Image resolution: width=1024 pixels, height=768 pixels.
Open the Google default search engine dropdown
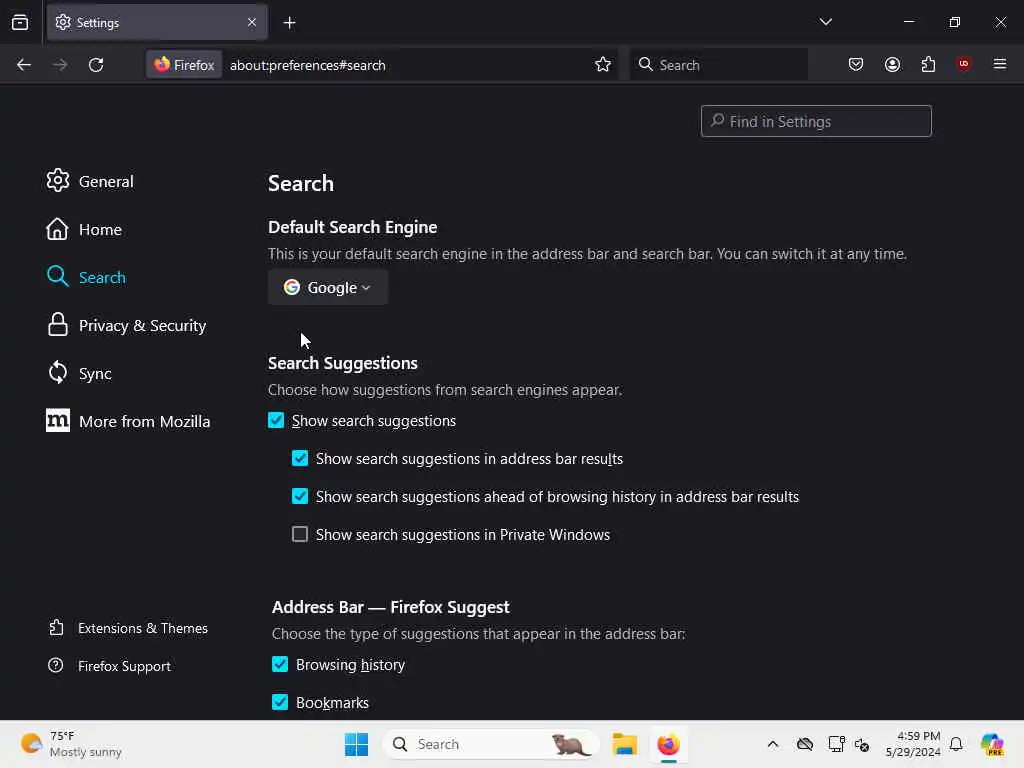328,287
